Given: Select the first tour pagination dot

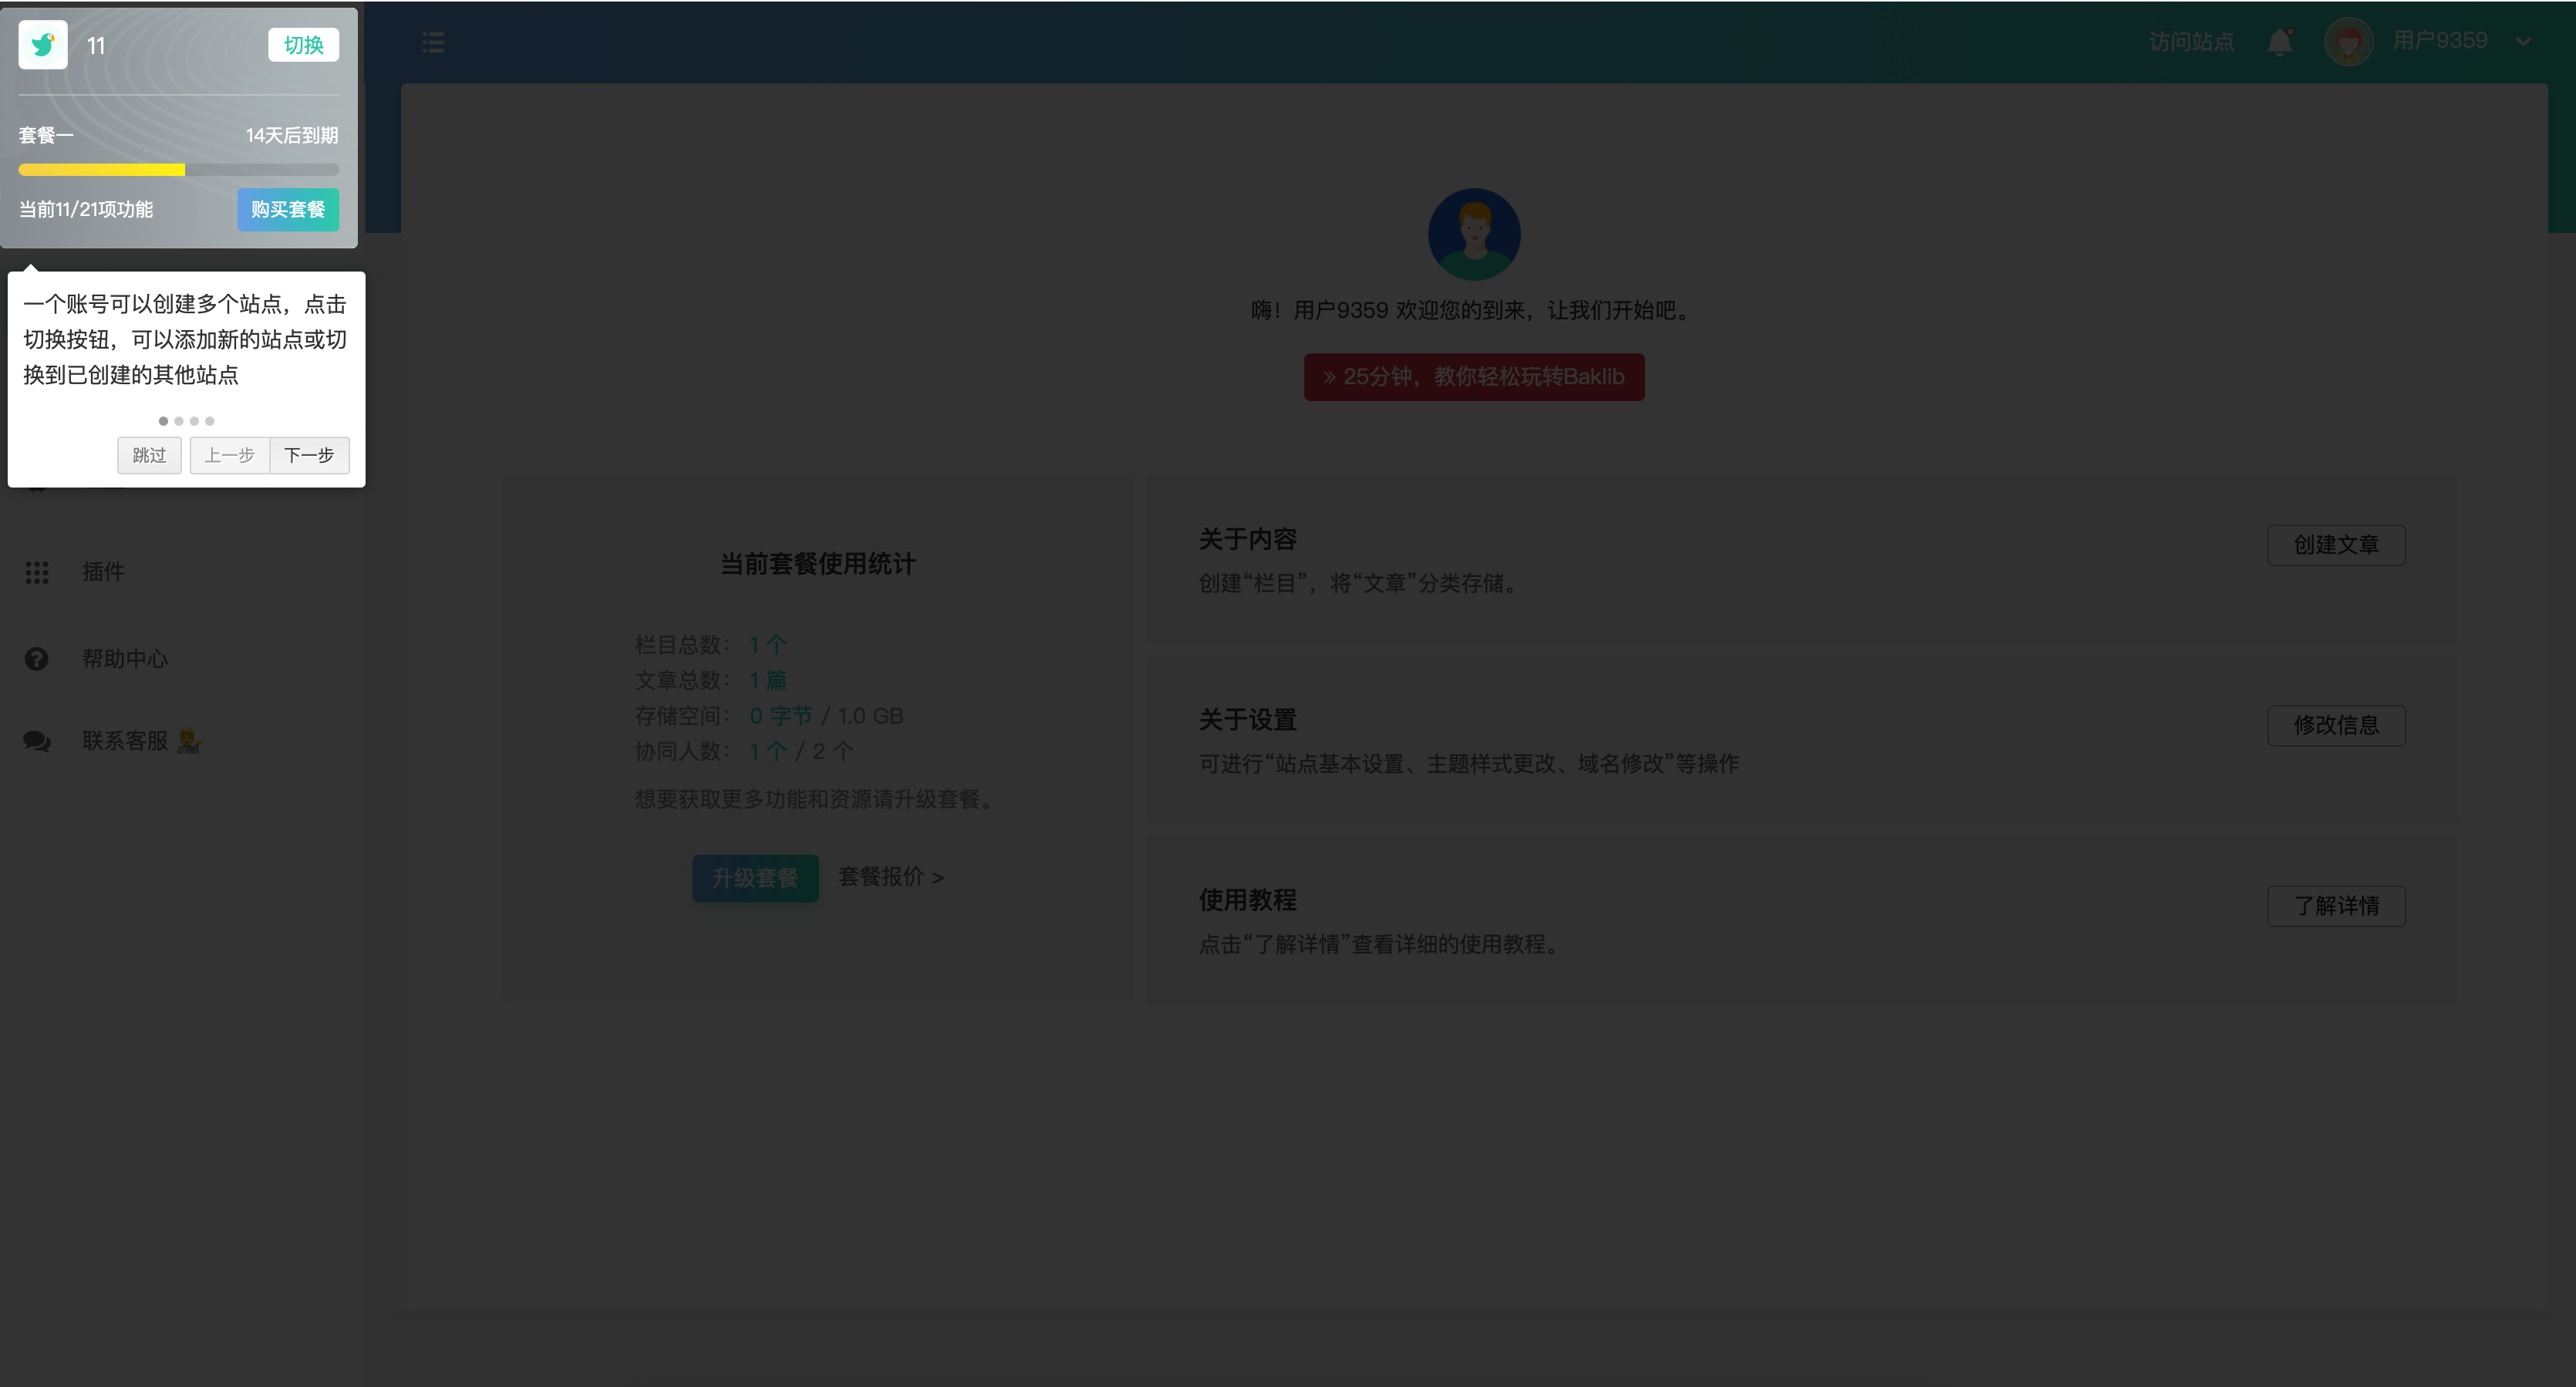Looking at the screenshot, I should 164,421.
